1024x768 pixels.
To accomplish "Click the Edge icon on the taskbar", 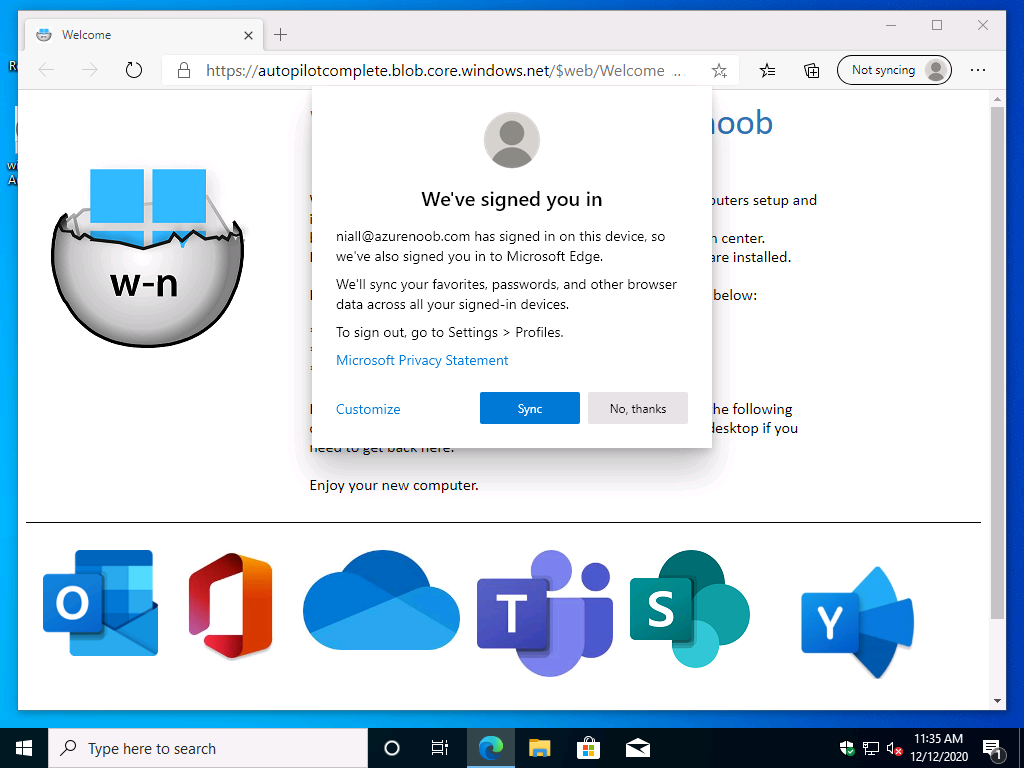I will point(490,748).
